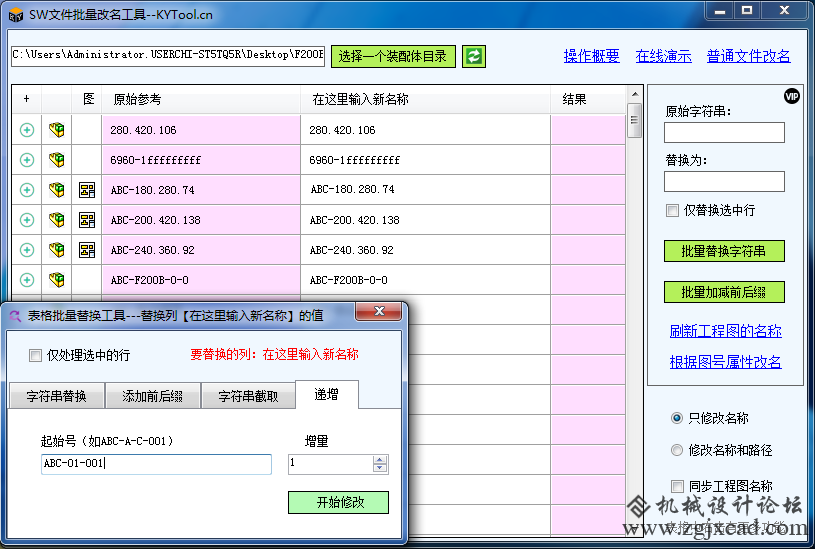Switch to 字符串替换 tab
The width and height of the screenshot is (815, 549).
(57, 396)
